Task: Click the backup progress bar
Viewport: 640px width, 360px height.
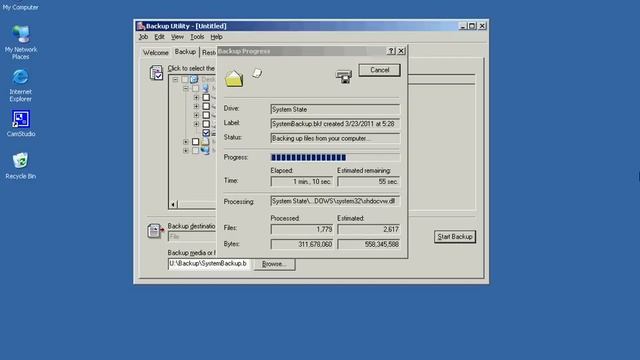Action: (x=335, y=158)
